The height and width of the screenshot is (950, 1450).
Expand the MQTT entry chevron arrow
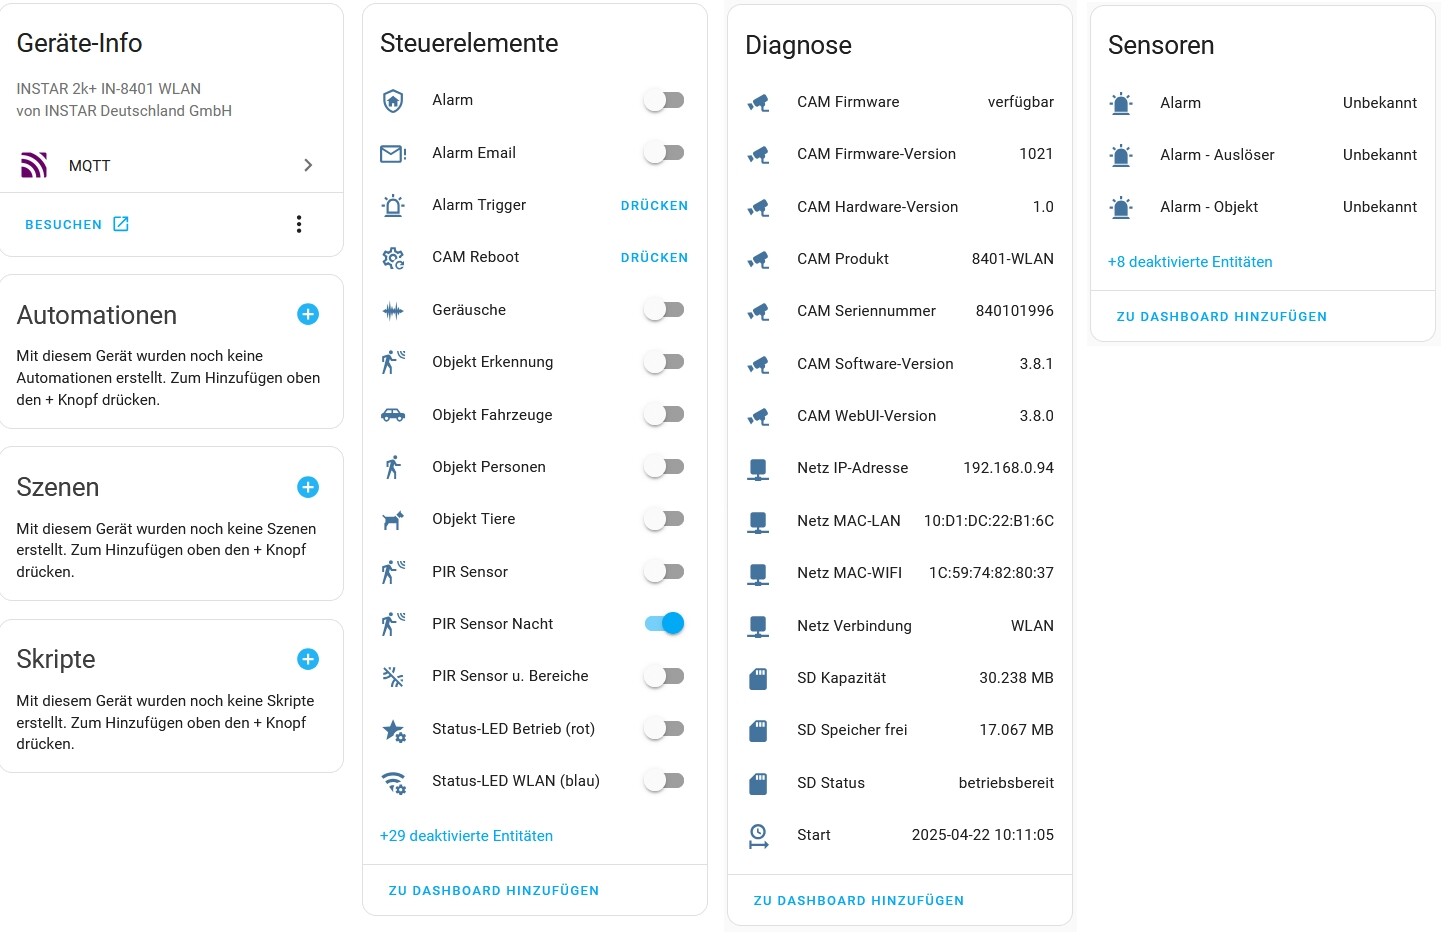pyautogui.click(x=308, y=165)
